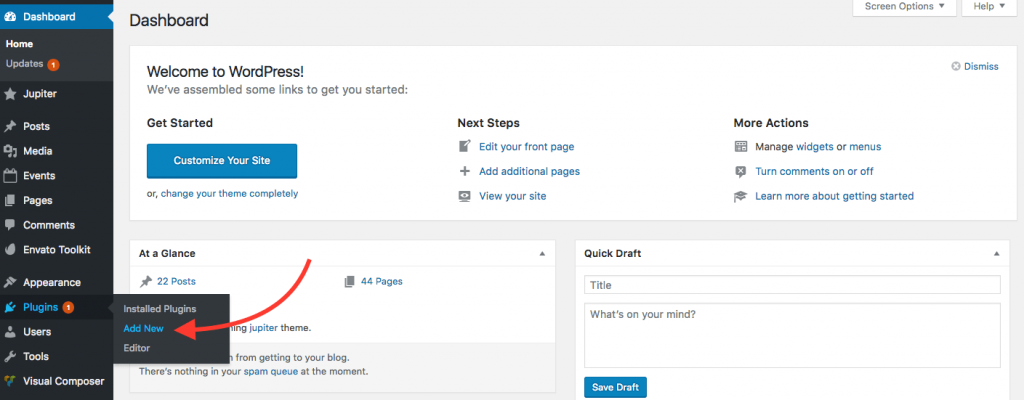Click the menus link

(865, 146)
